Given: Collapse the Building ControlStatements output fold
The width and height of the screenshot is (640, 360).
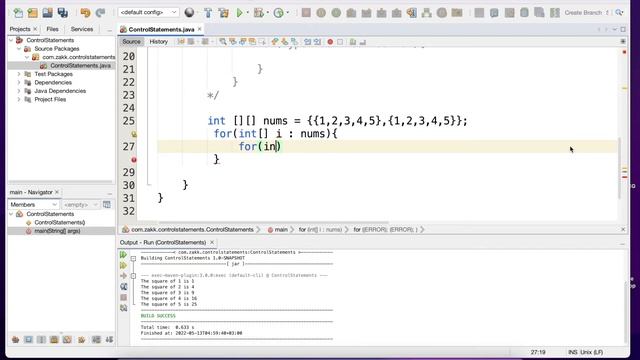Looking at the screenshot, I should [133, 258].
